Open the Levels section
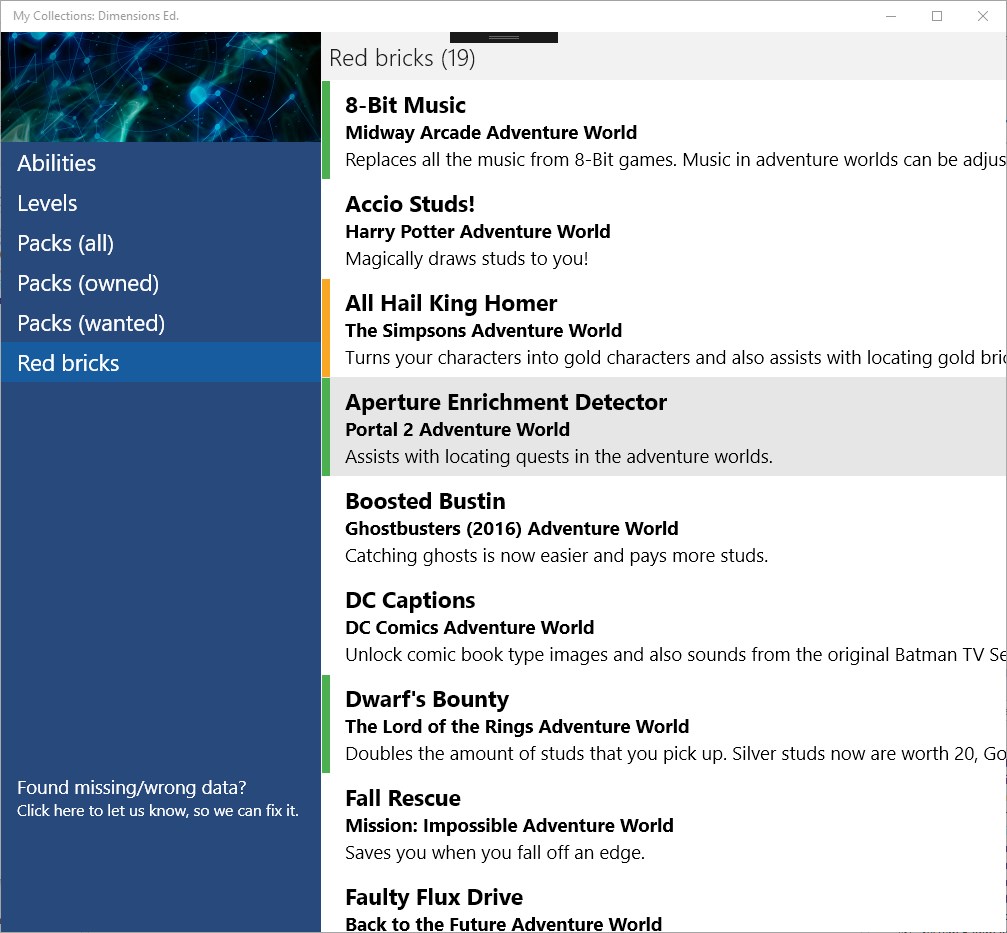This screenshot has width=1007, height=933. [x=161, y=203]
